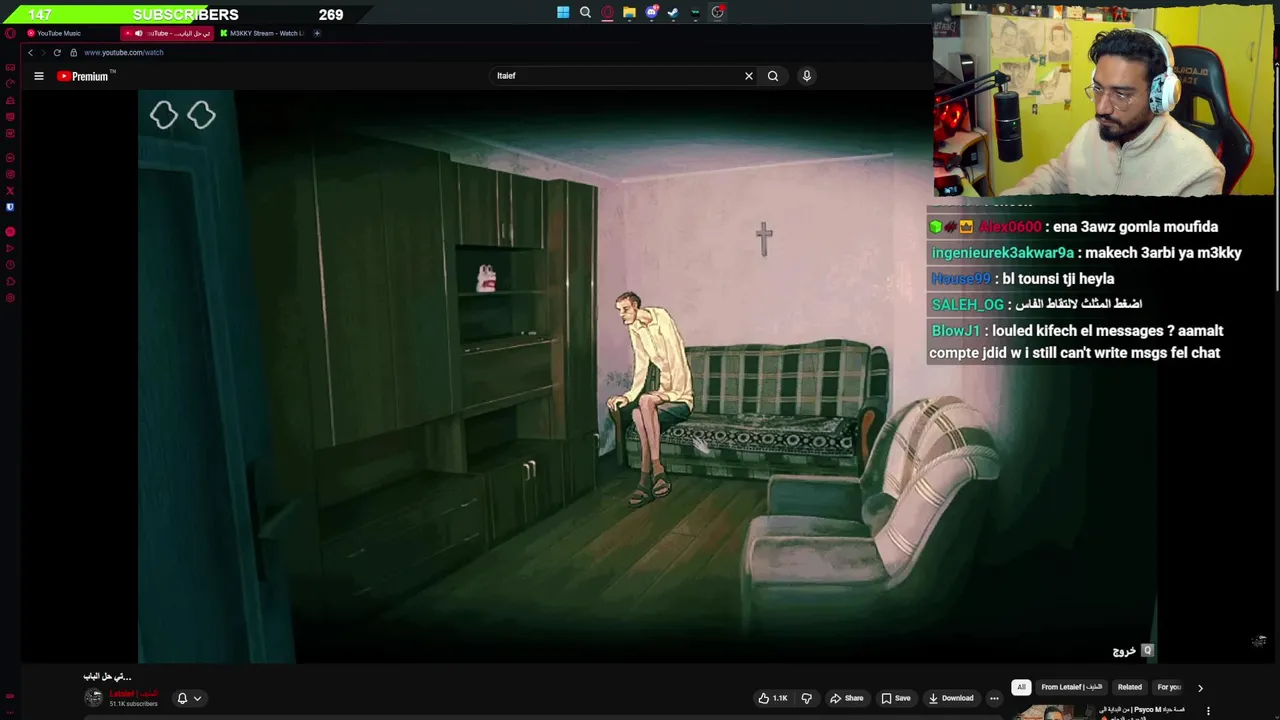Screen dimensions: 1280x720
Task: Clear the search box with the X icon
Action: (x=748, y=76)
